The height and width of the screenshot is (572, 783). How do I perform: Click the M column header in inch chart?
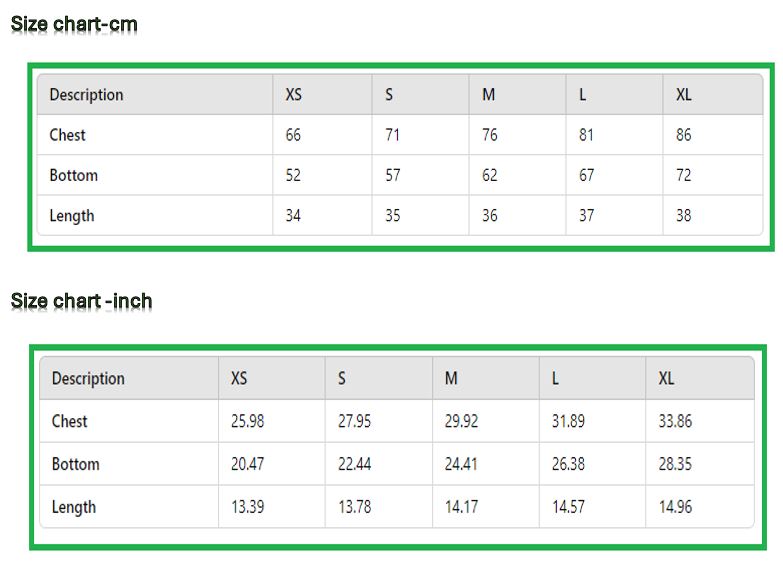451,378
